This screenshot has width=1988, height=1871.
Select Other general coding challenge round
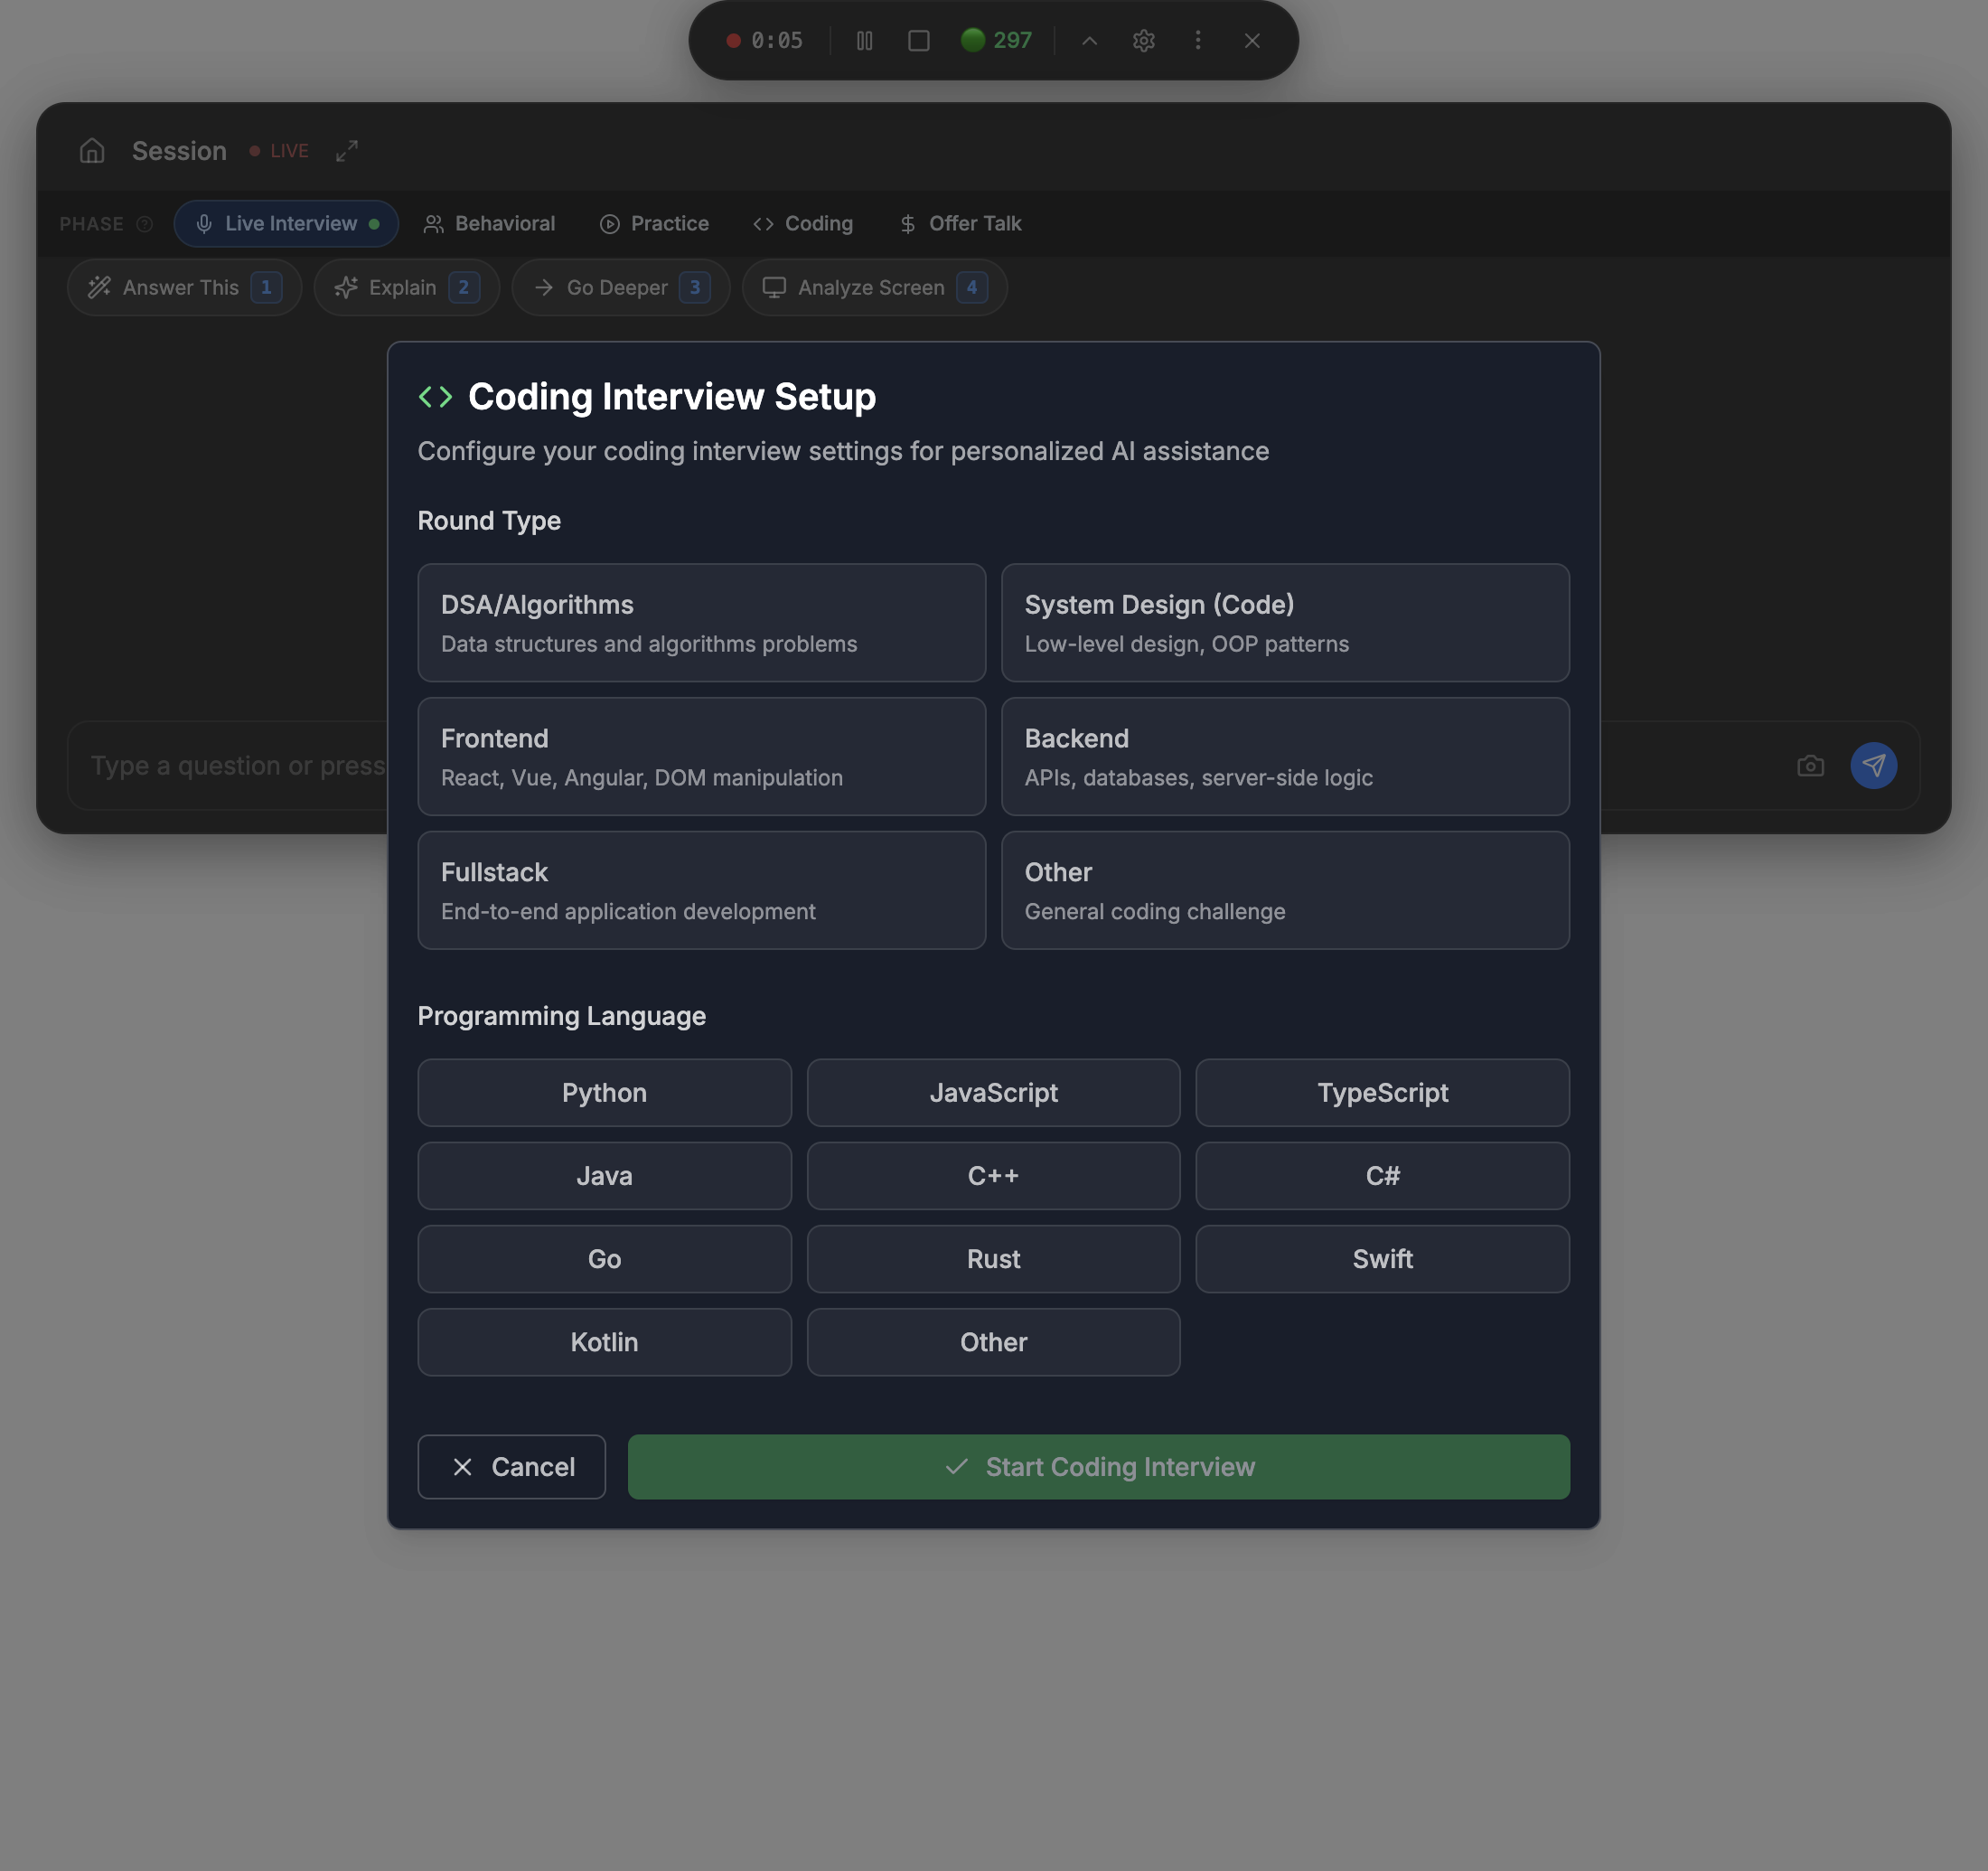pyautogui.click(x=1286, y=891)
